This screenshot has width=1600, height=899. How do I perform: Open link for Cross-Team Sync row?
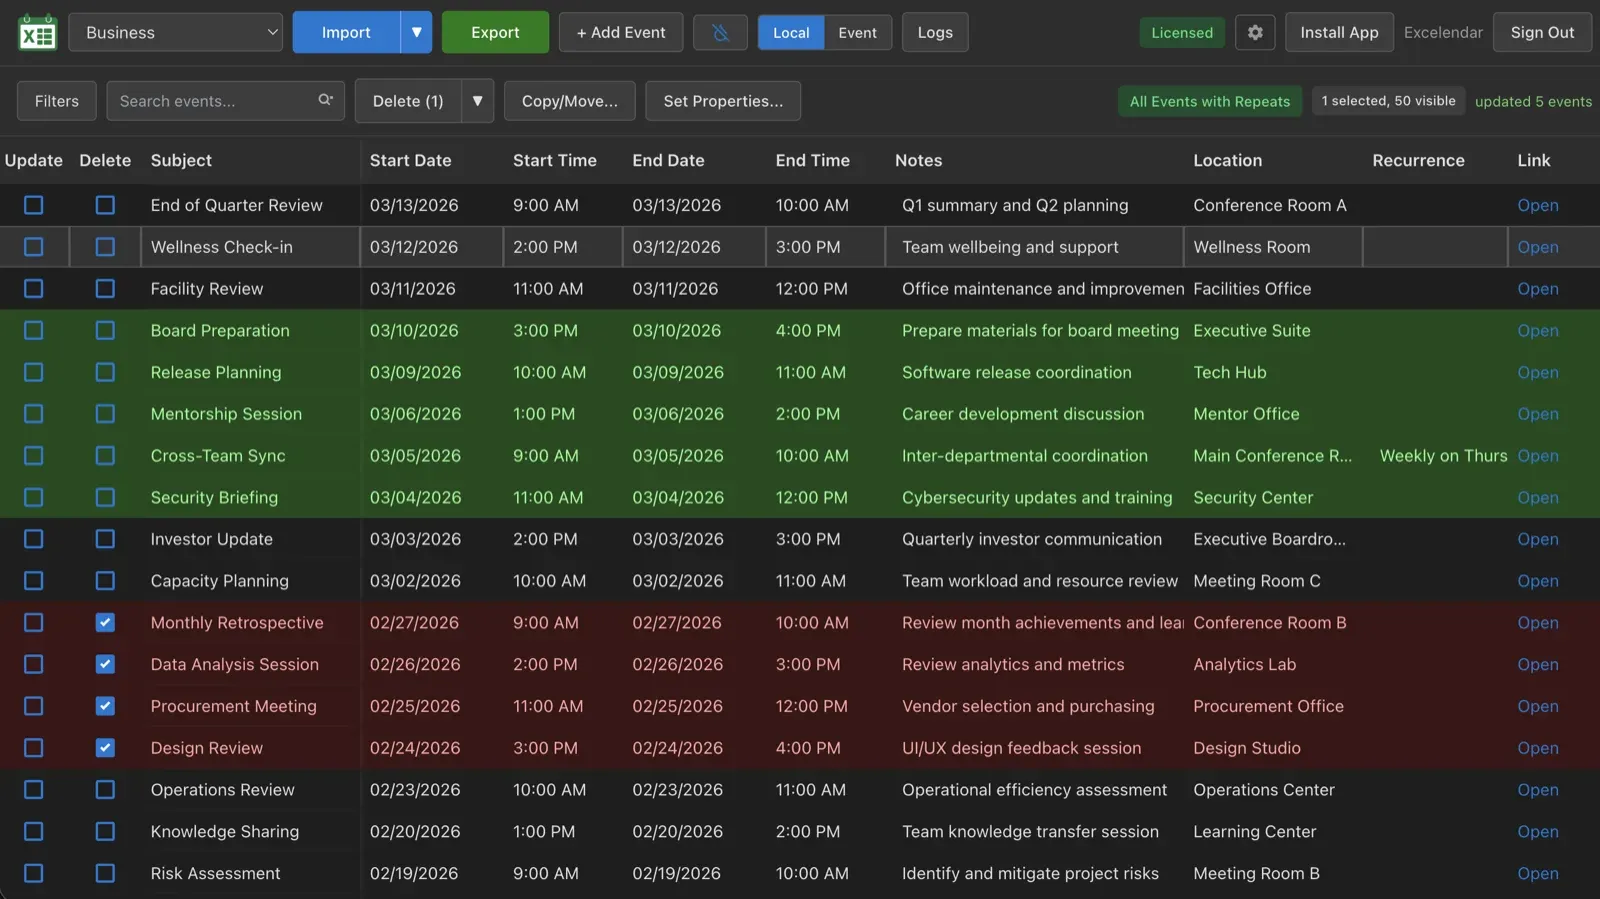click(1537, 456)
